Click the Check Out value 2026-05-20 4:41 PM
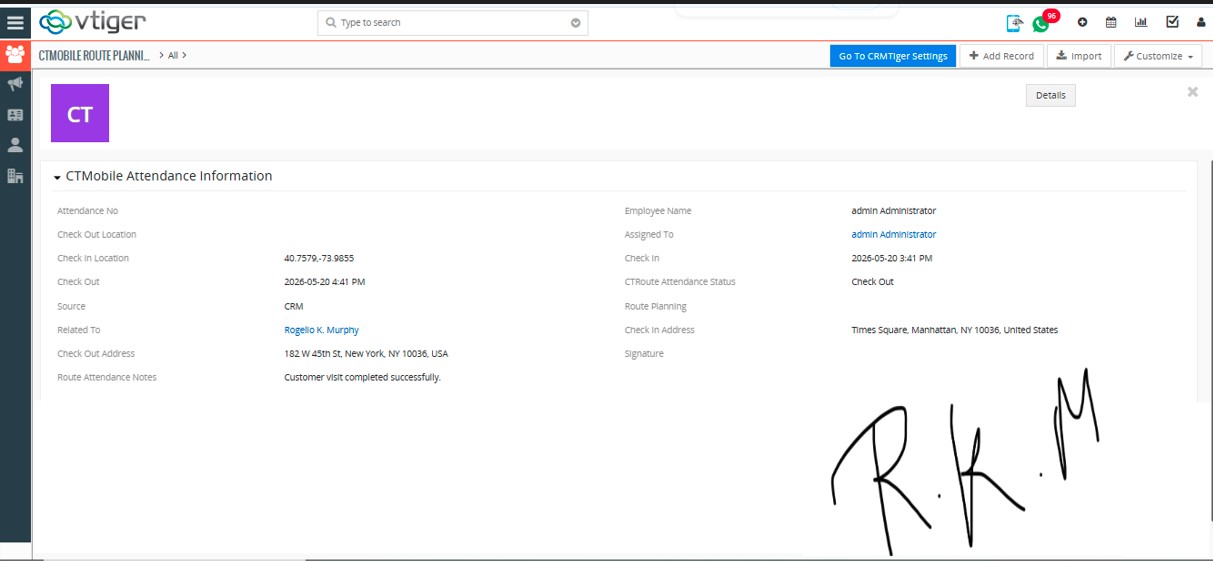 coord(325,282)
